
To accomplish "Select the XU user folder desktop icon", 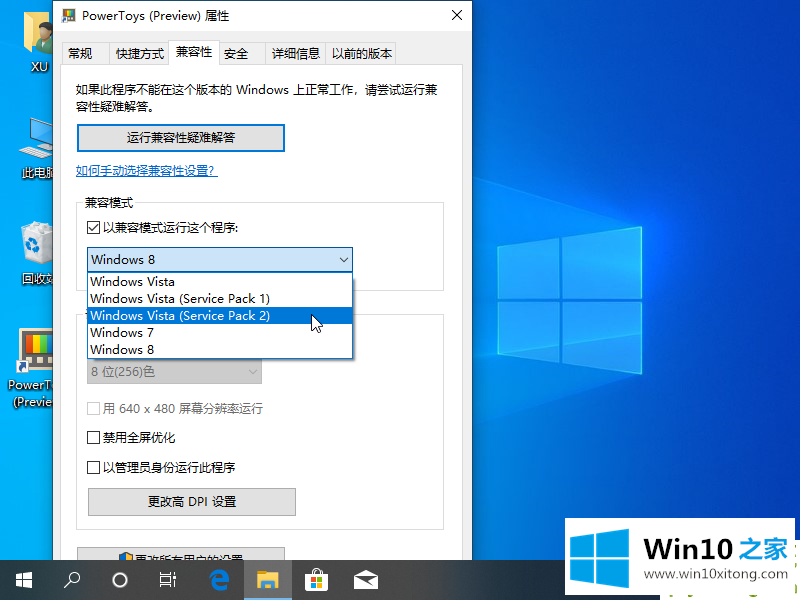I will [38, 43].
